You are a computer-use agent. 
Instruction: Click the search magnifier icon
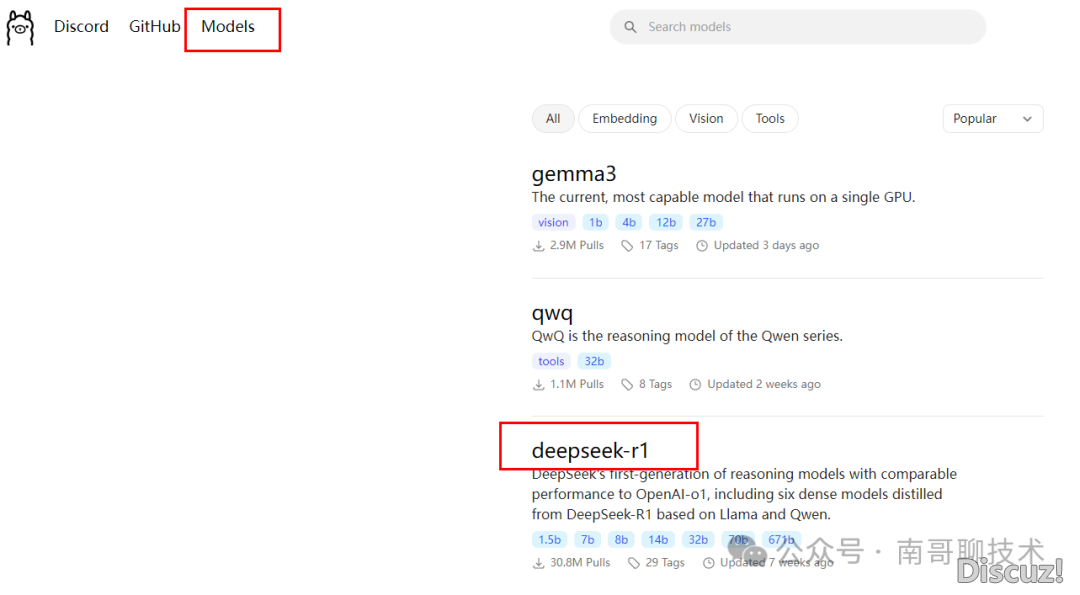[630, 27]
